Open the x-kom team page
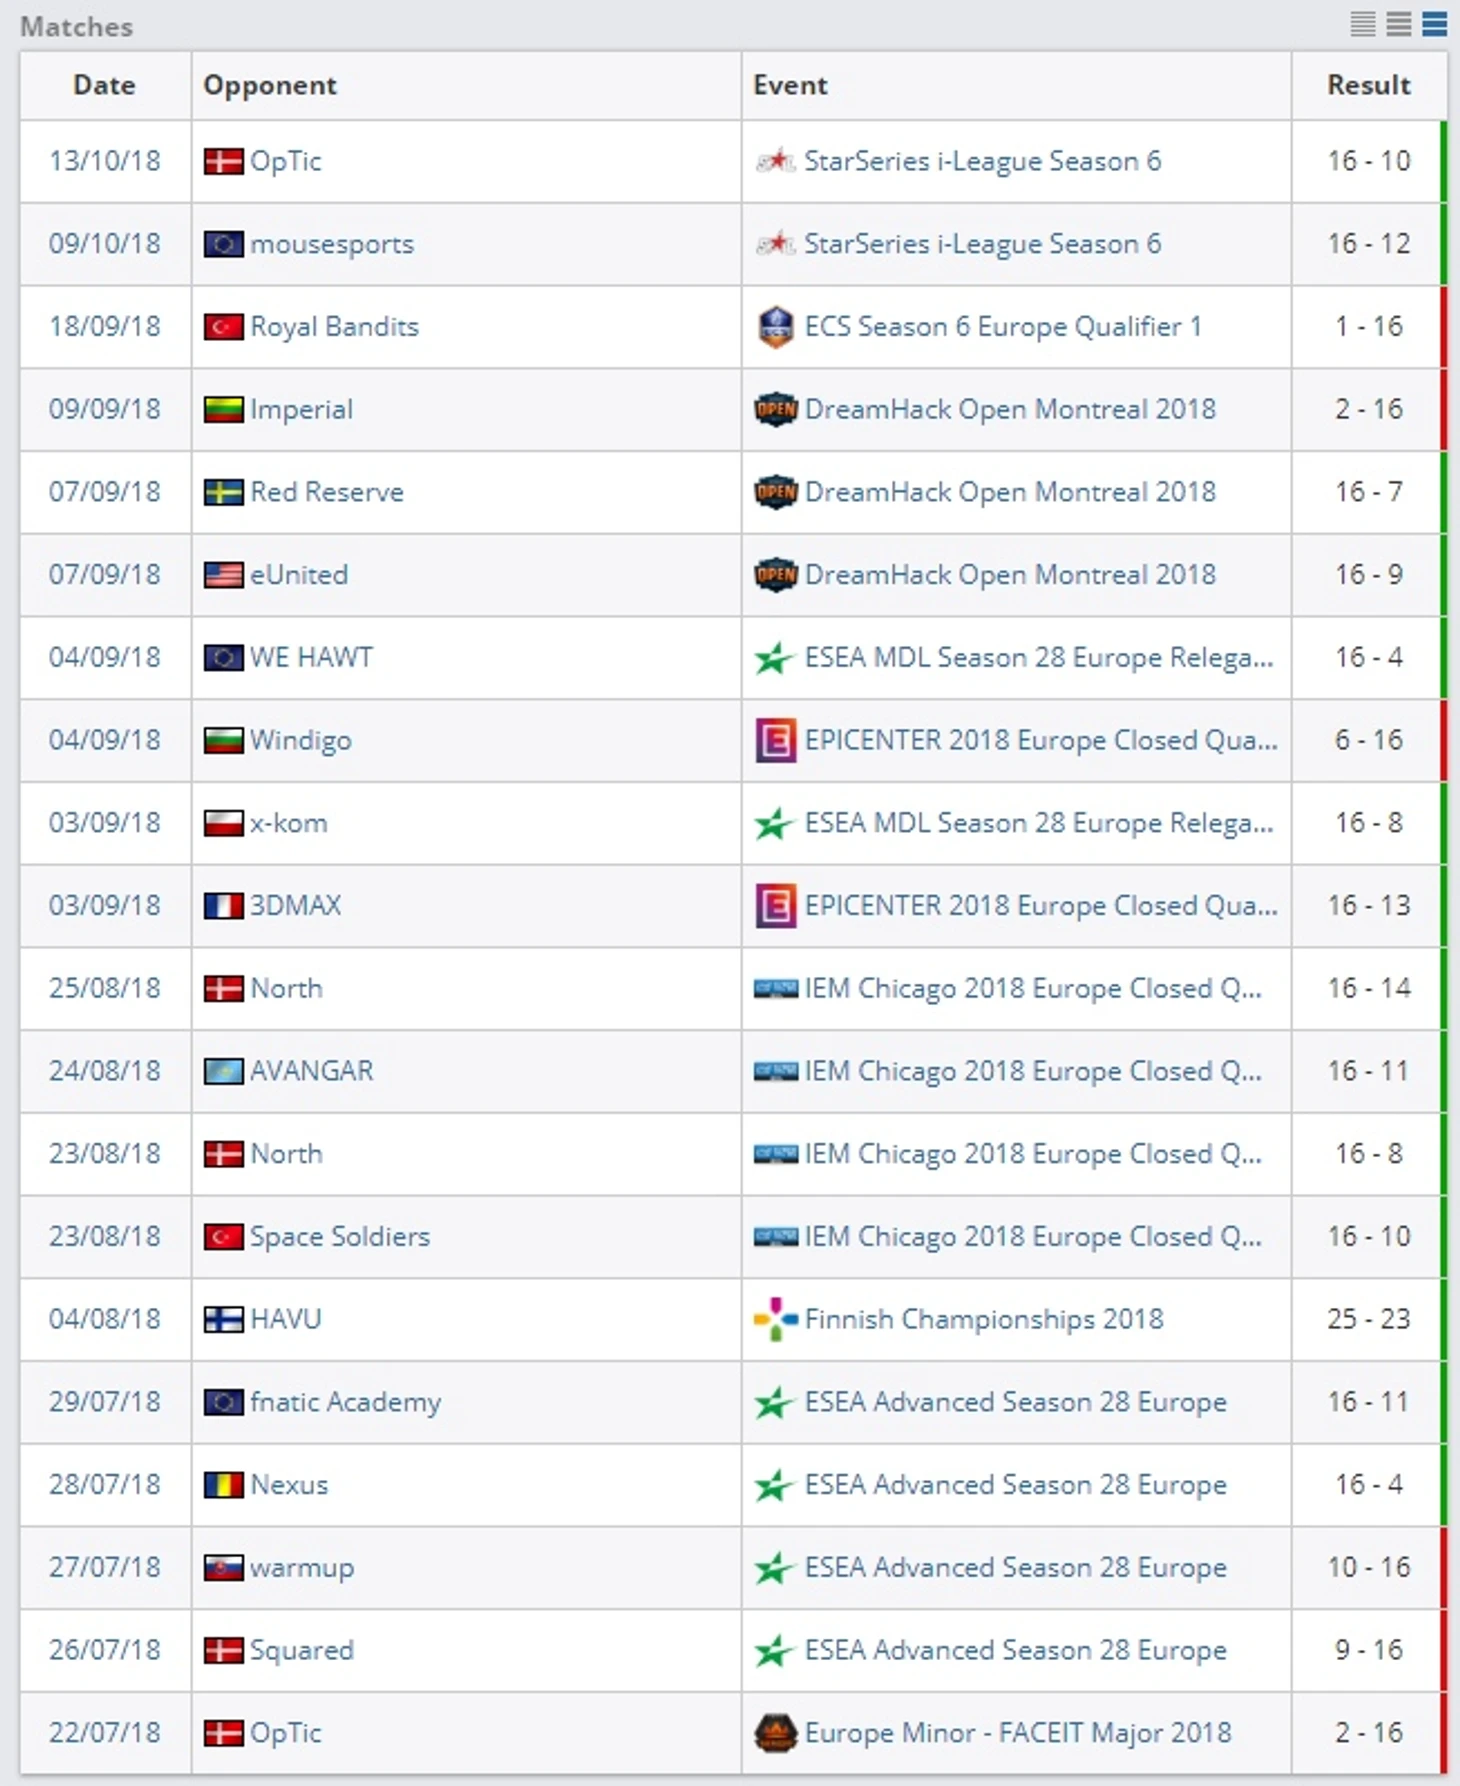The height and width of the screenshot is (1786, 1460). [288, 824]
